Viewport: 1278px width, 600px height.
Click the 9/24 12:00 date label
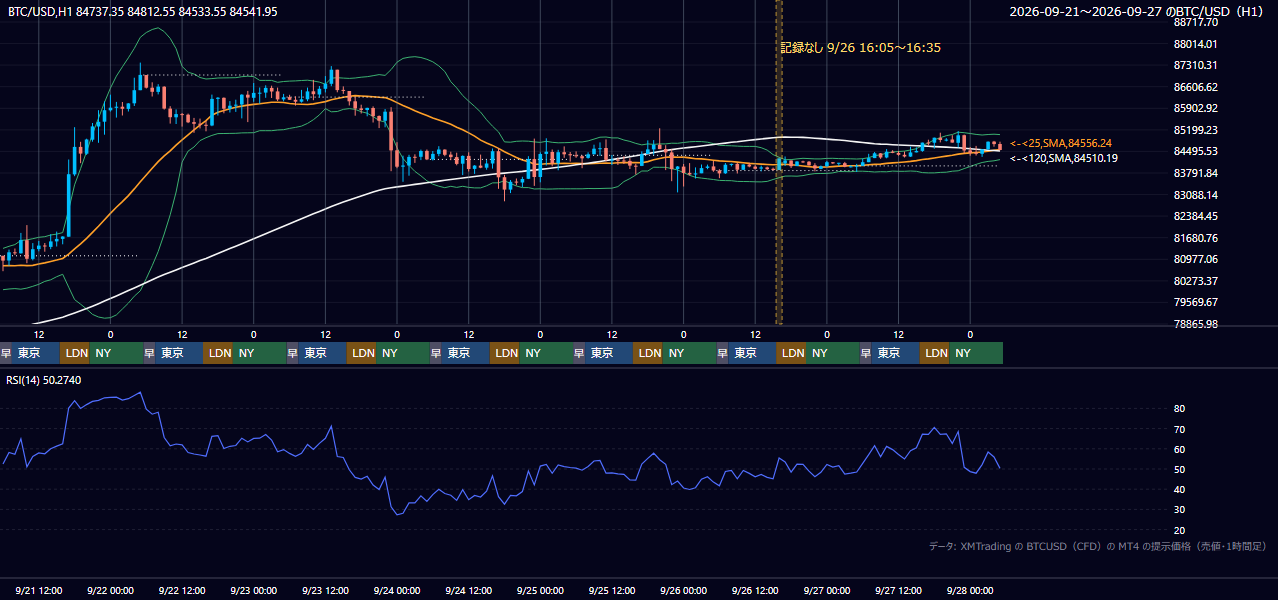click(x=469, y=590)
